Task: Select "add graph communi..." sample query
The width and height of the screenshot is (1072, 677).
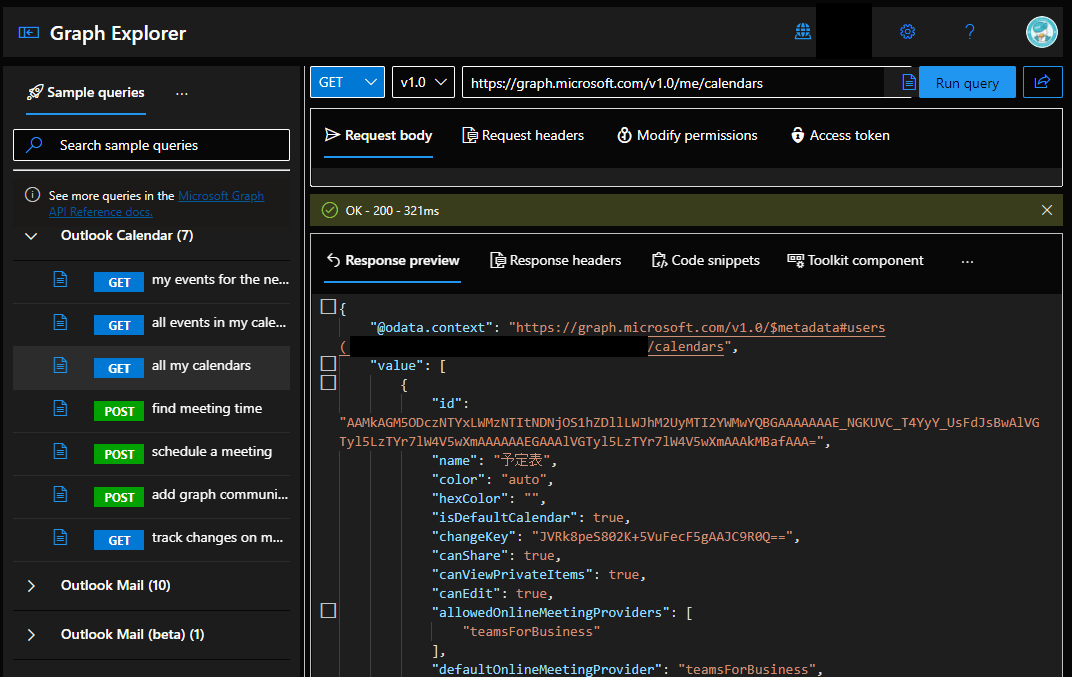Action: [220, 495]
